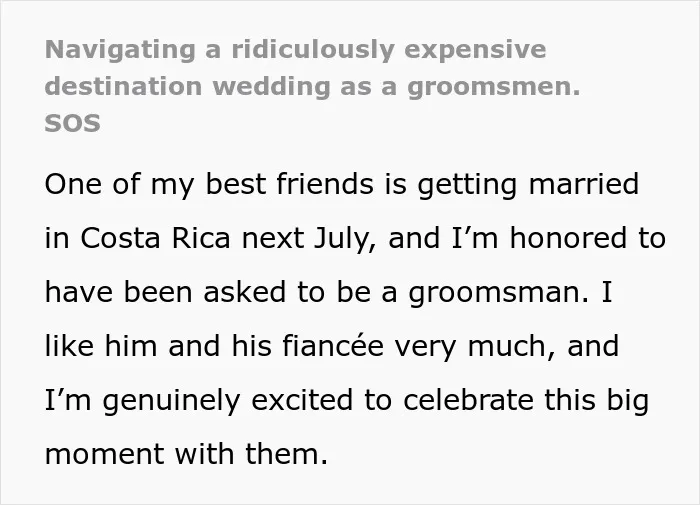Click 'destination wedding' in the heading
Viewport: 700px width, 505px height.
[188, 86]
